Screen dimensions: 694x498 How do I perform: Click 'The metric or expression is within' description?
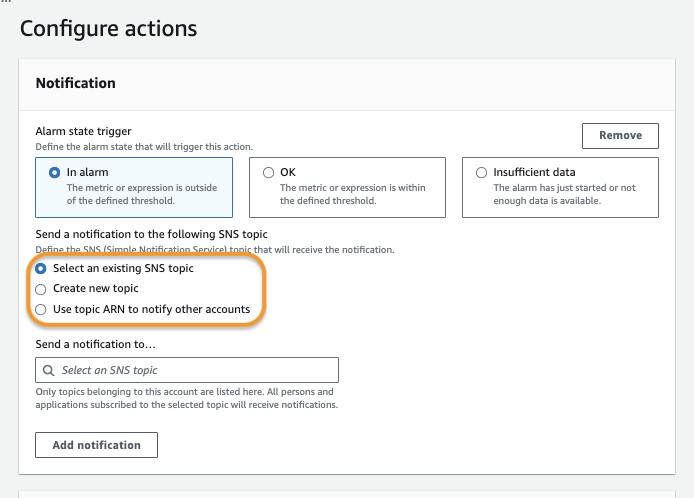point(352,194)
